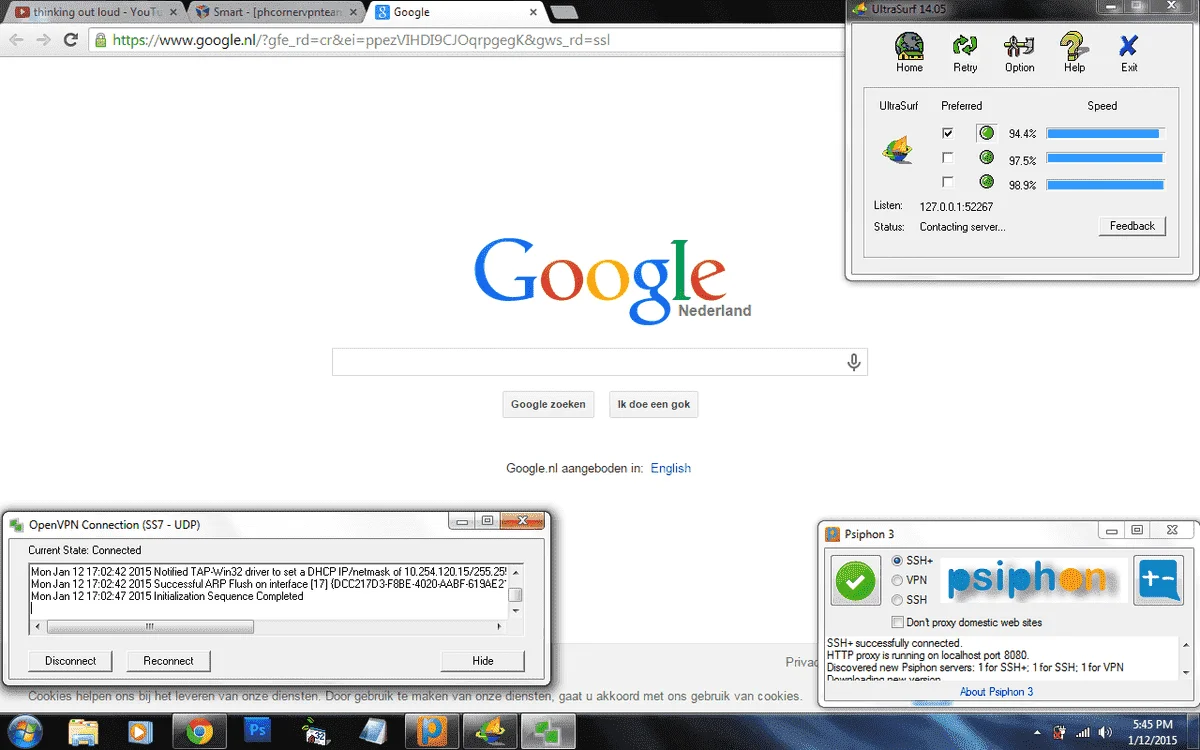Click Reconnect in the OpenVPN window
This screenshot has width=1200, height=750.
click(x=169, y=661)
